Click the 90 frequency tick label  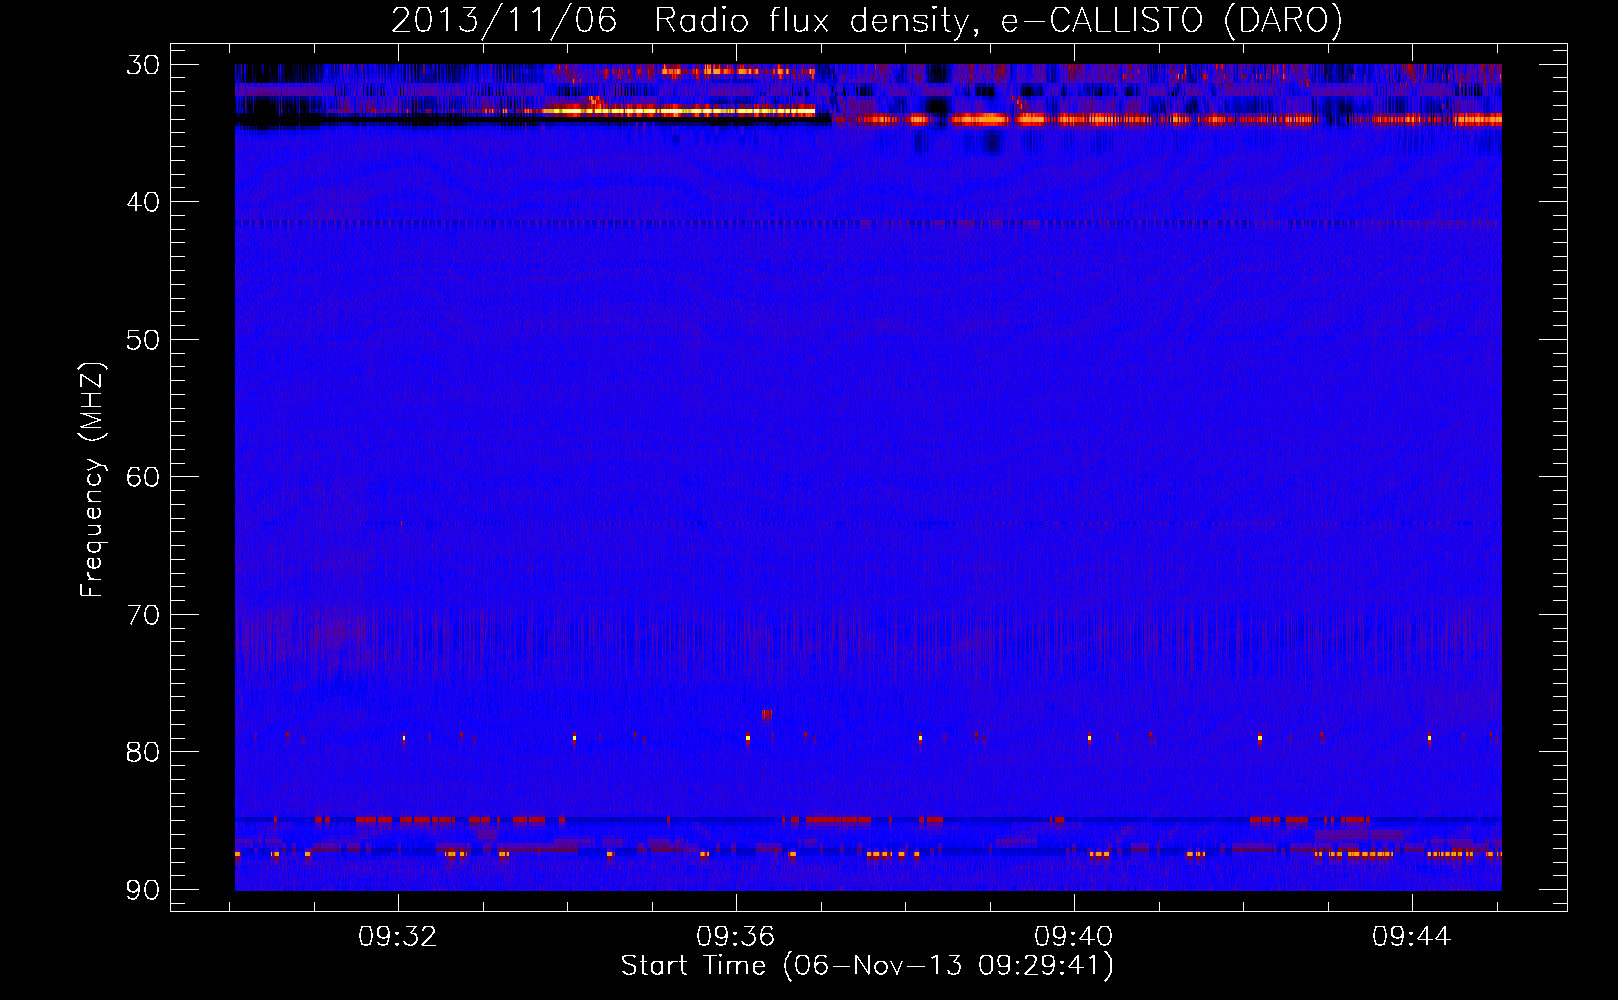pos(143,890)
